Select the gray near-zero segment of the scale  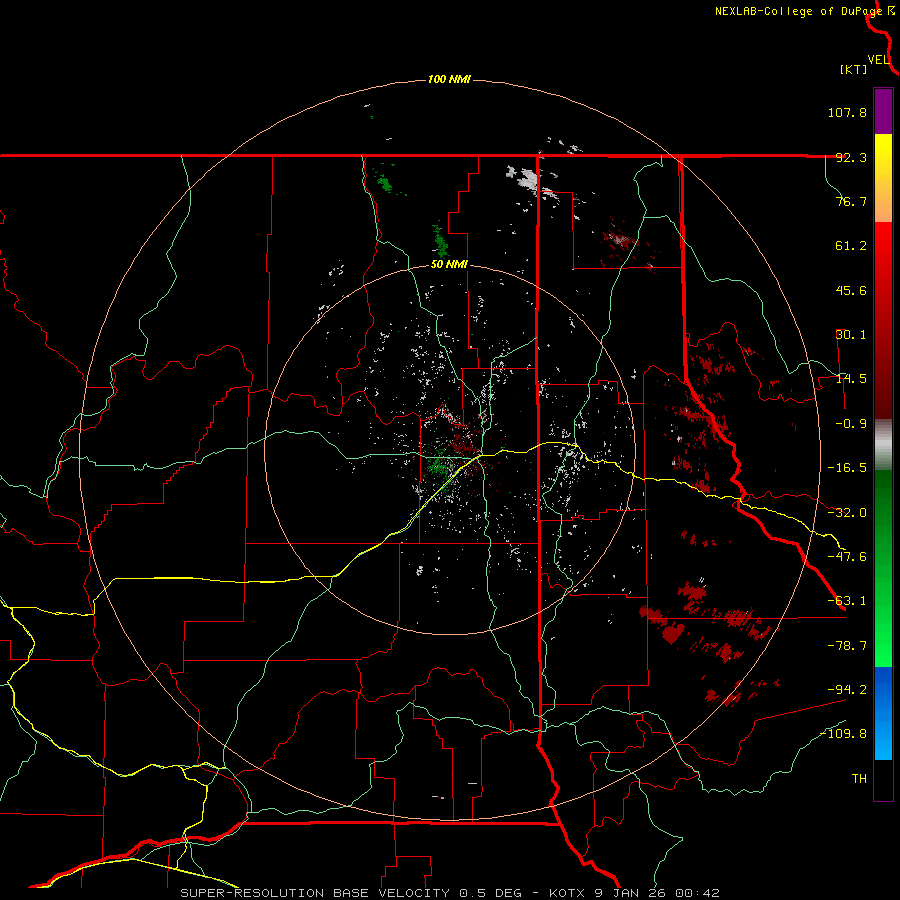(883, 445)
